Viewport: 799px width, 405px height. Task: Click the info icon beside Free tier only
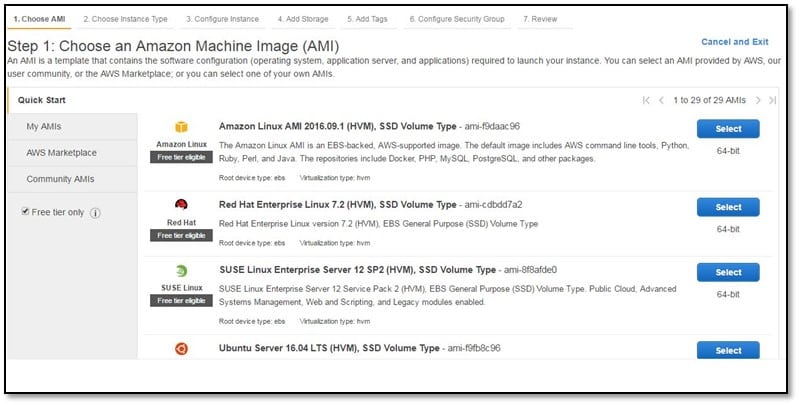pos(96,212)
